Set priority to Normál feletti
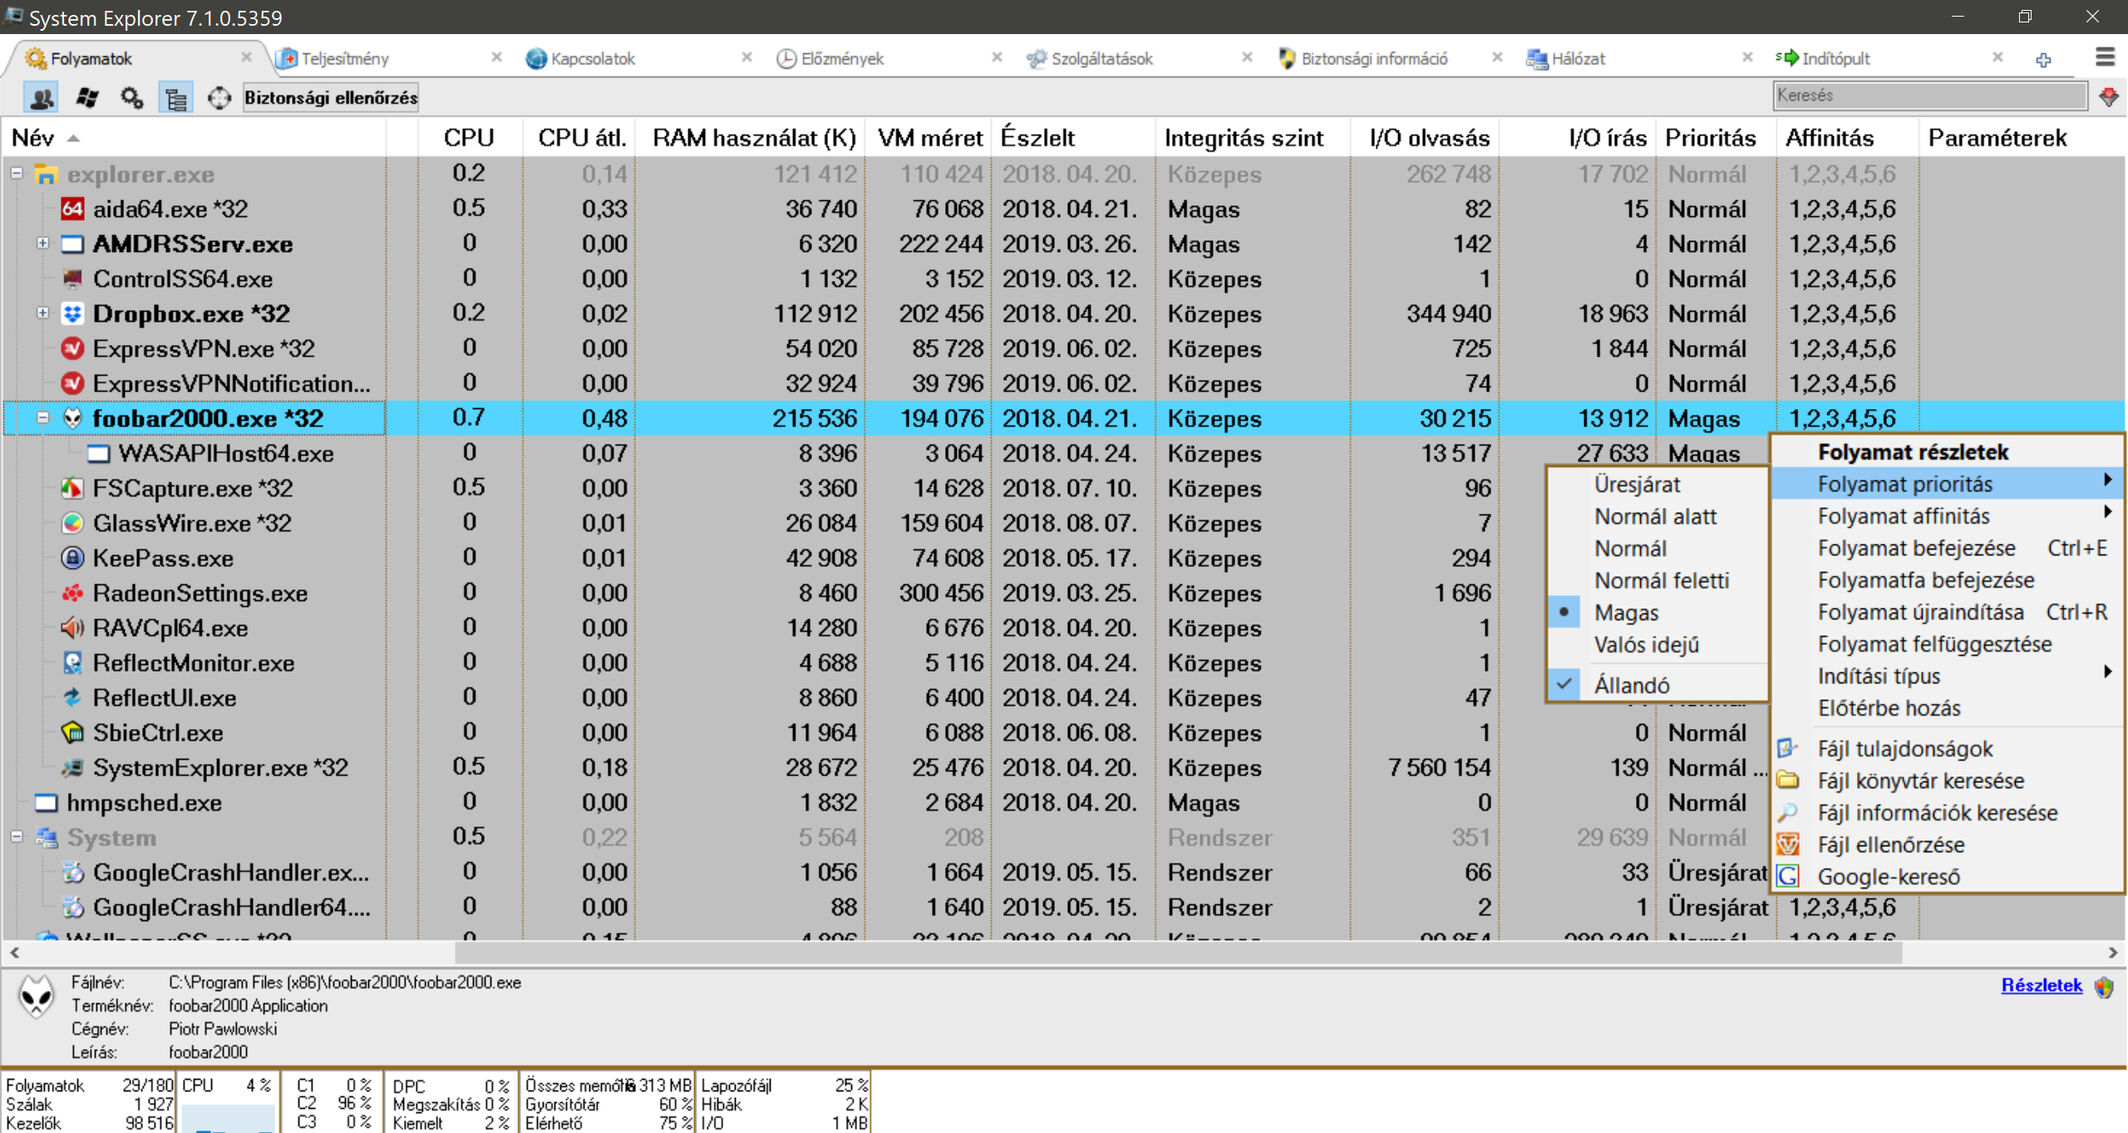 pyautogui.click(x=1657, y=580)
